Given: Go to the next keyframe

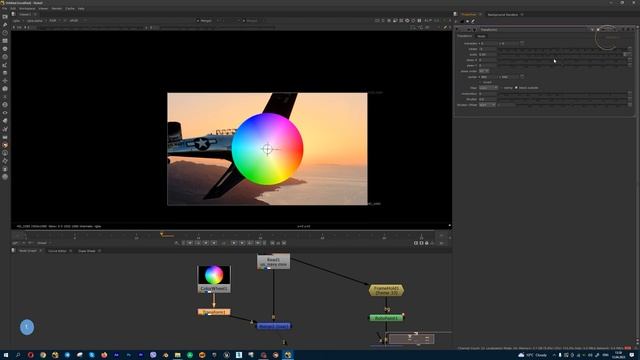Looking at the screenshot, I should point(250,243).
